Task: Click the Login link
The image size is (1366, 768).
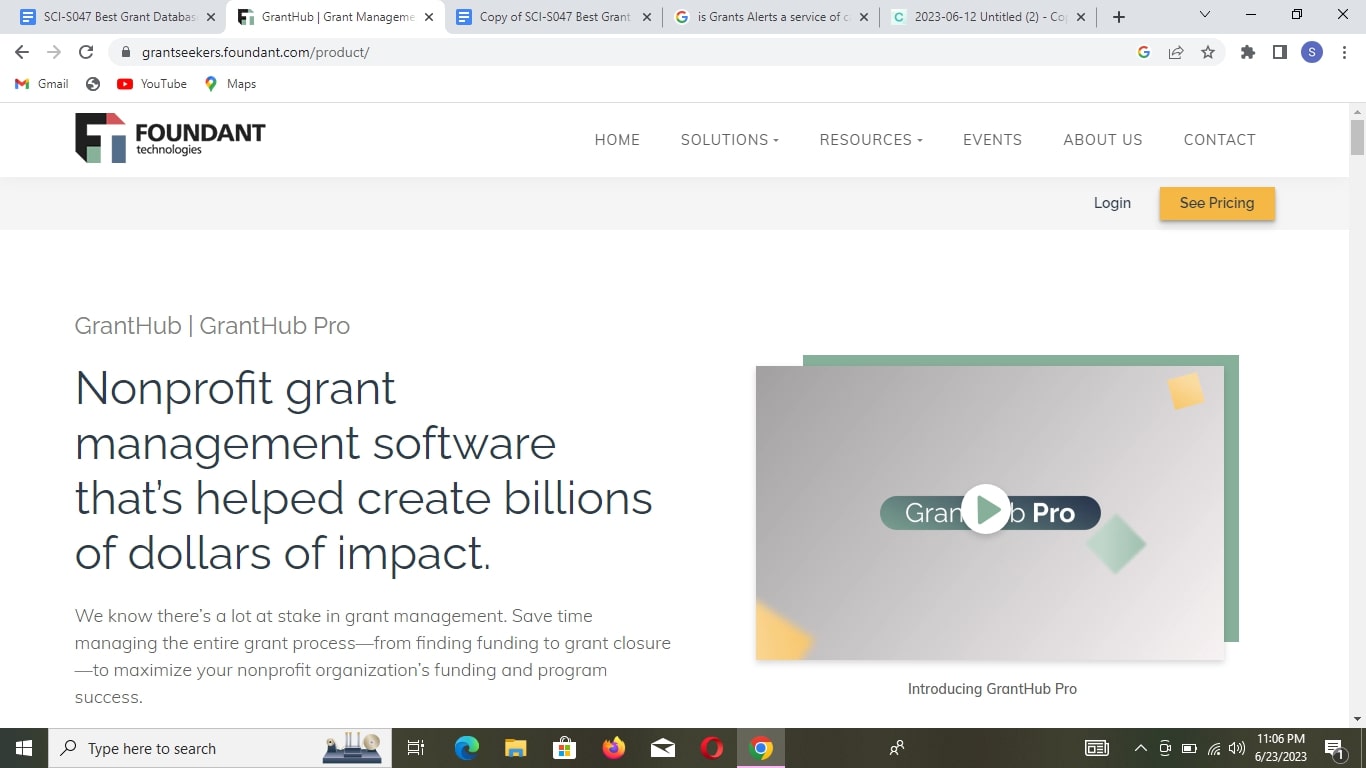Action: coord(1112,203)
